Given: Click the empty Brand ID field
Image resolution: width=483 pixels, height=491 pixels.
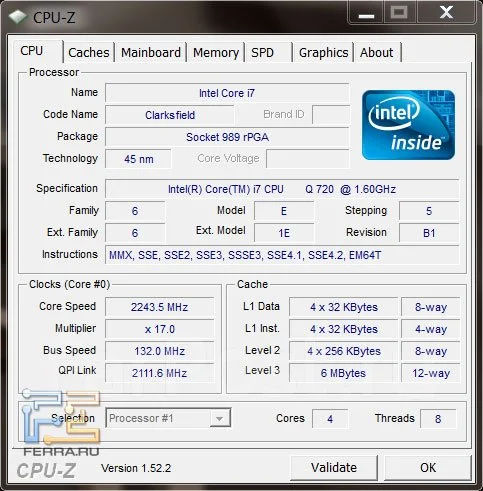Looking at the screenshot, I should click(x=331, y=115).
